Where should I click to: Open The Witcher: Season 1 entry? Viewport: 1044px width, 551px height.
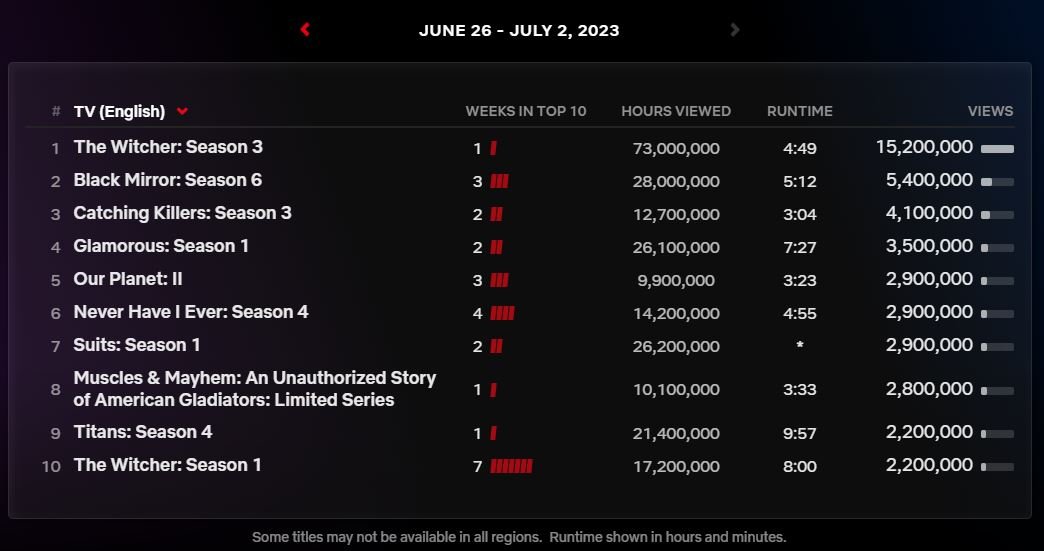pos(167,465)
